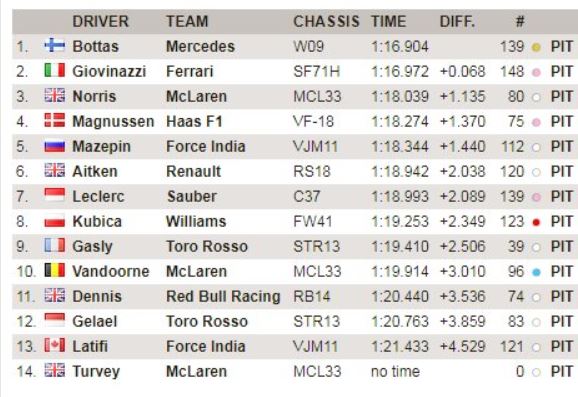Viewport: 578px width, 397px height.
Task: Open the Leclerc driver name
Action: pos(98,196)
